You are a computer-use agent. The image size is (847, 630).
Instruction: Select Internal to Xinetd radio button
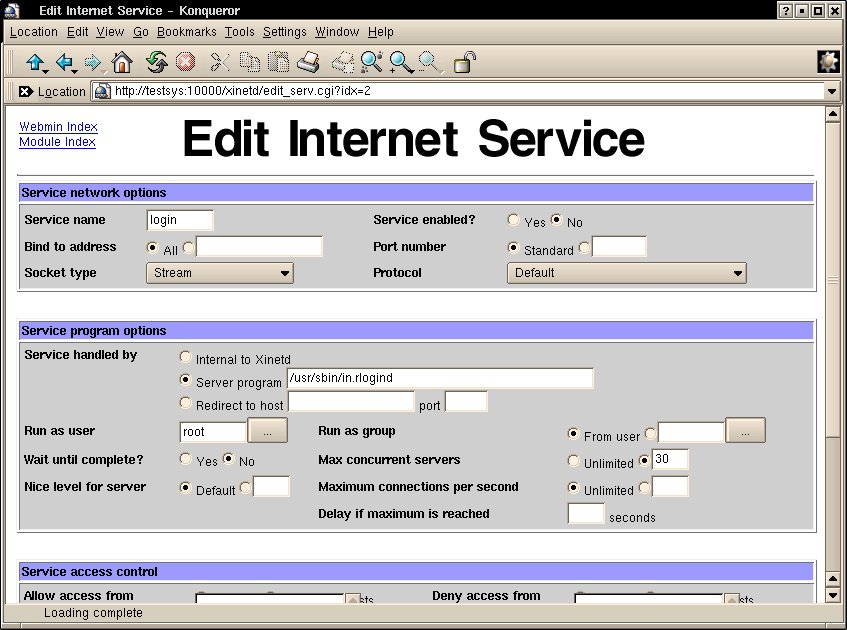pos(186,357)
